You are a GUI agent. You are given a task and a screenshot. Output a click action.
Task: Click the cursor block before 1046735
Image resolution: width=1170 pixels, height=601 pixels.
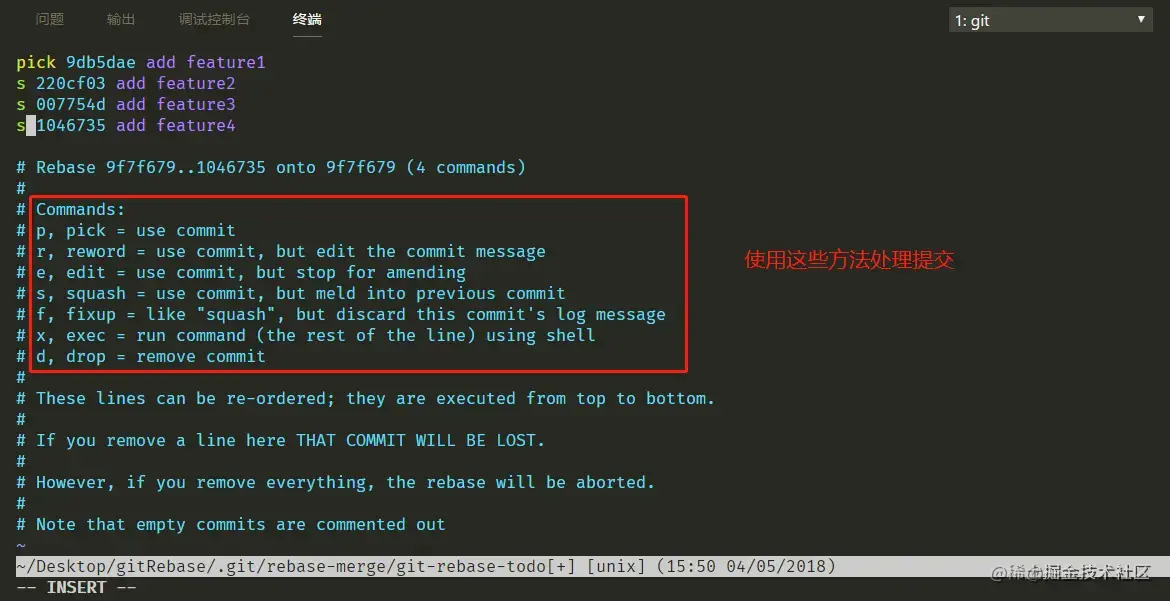(x=31, y=125)
